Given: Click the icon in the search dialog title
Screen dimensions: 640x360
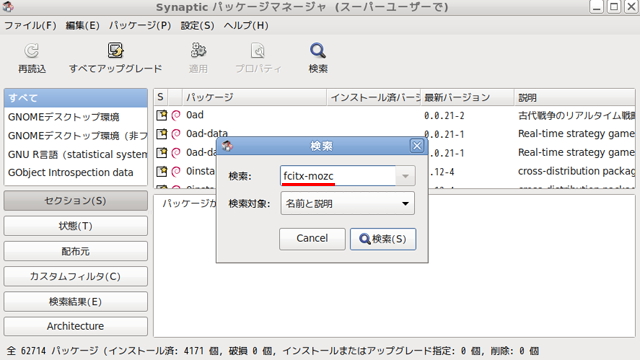Looking at the screenshot, I should click(227, 146).
